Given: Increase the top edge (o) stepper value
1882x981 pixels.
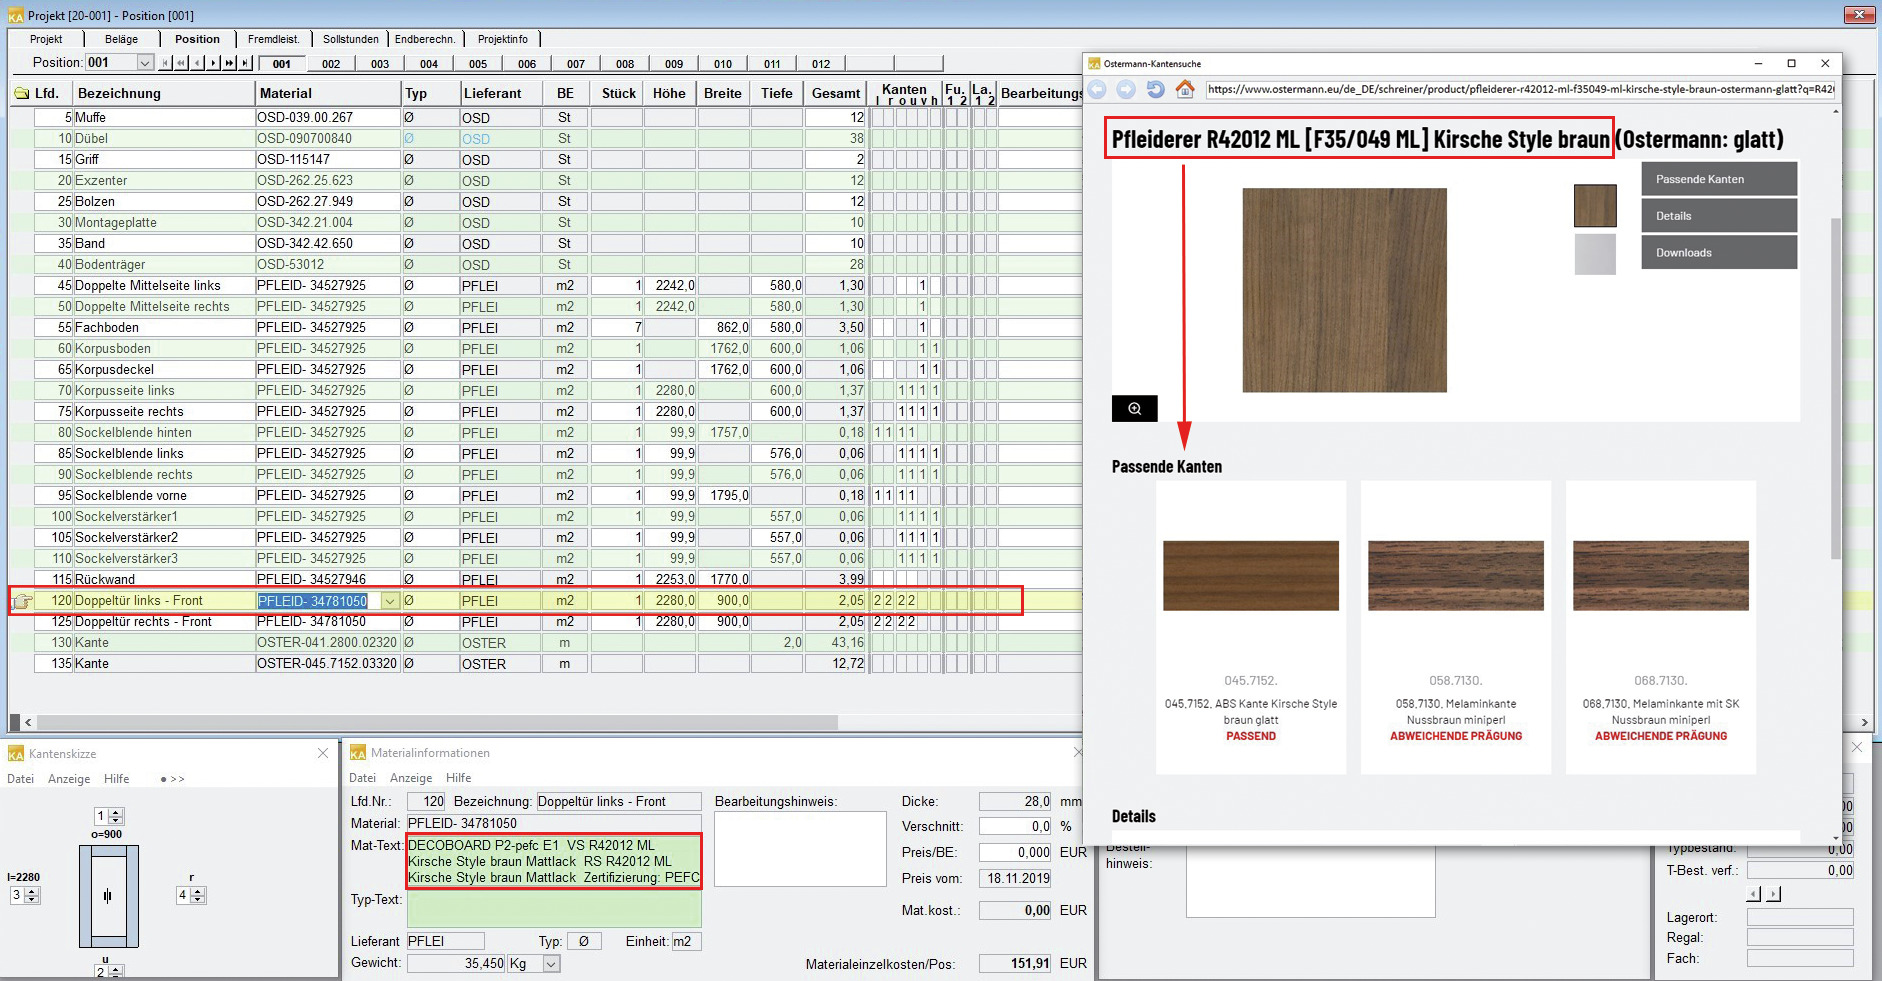Looking at the screenshot, I should 116,812.
